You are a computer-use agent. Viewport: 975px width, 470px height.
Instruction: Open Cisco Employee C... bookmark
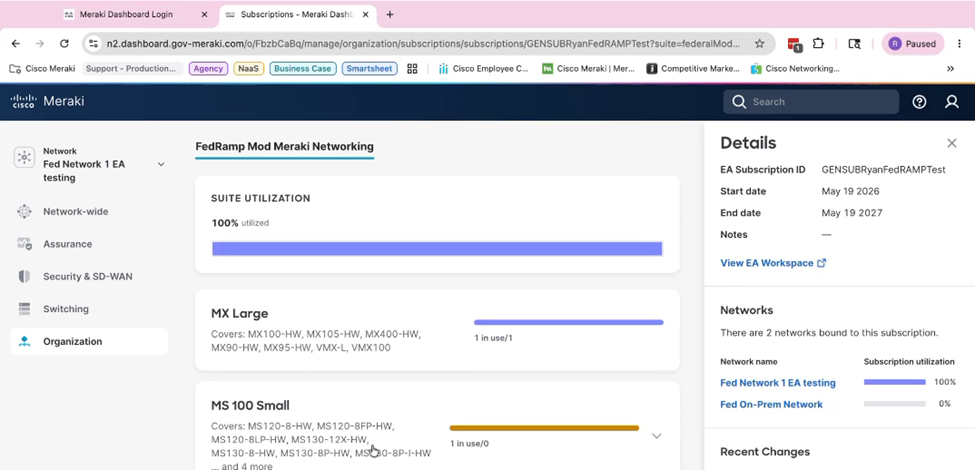coord(483,68)
